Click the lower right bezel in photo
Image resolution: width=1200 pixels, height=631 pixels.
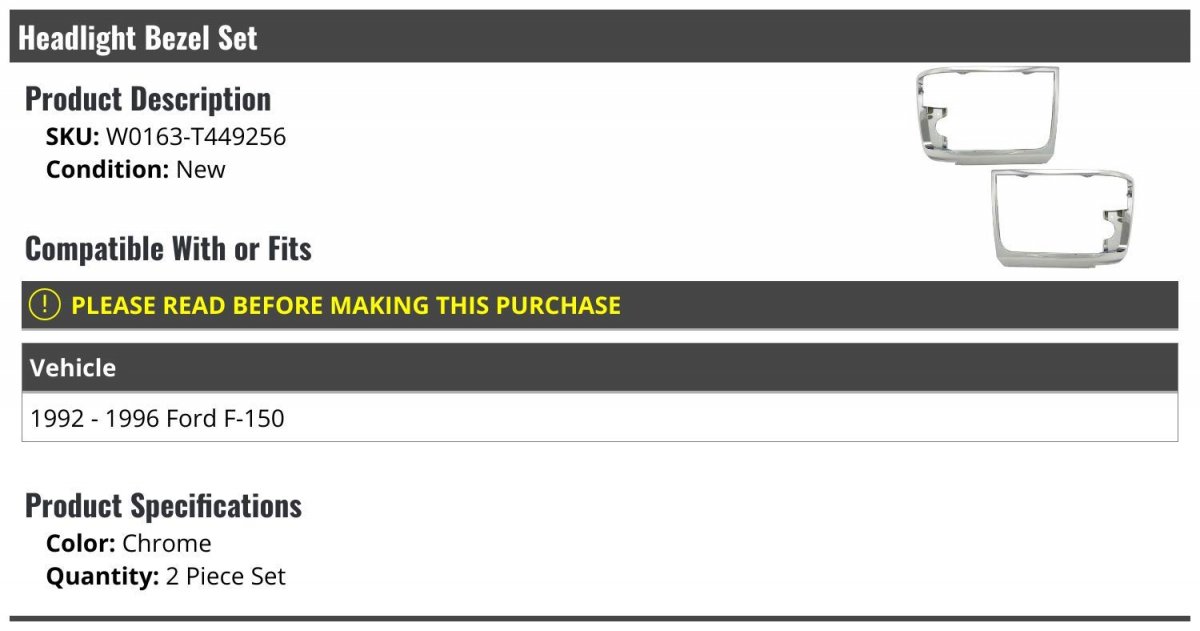[x=1062, y=219]
